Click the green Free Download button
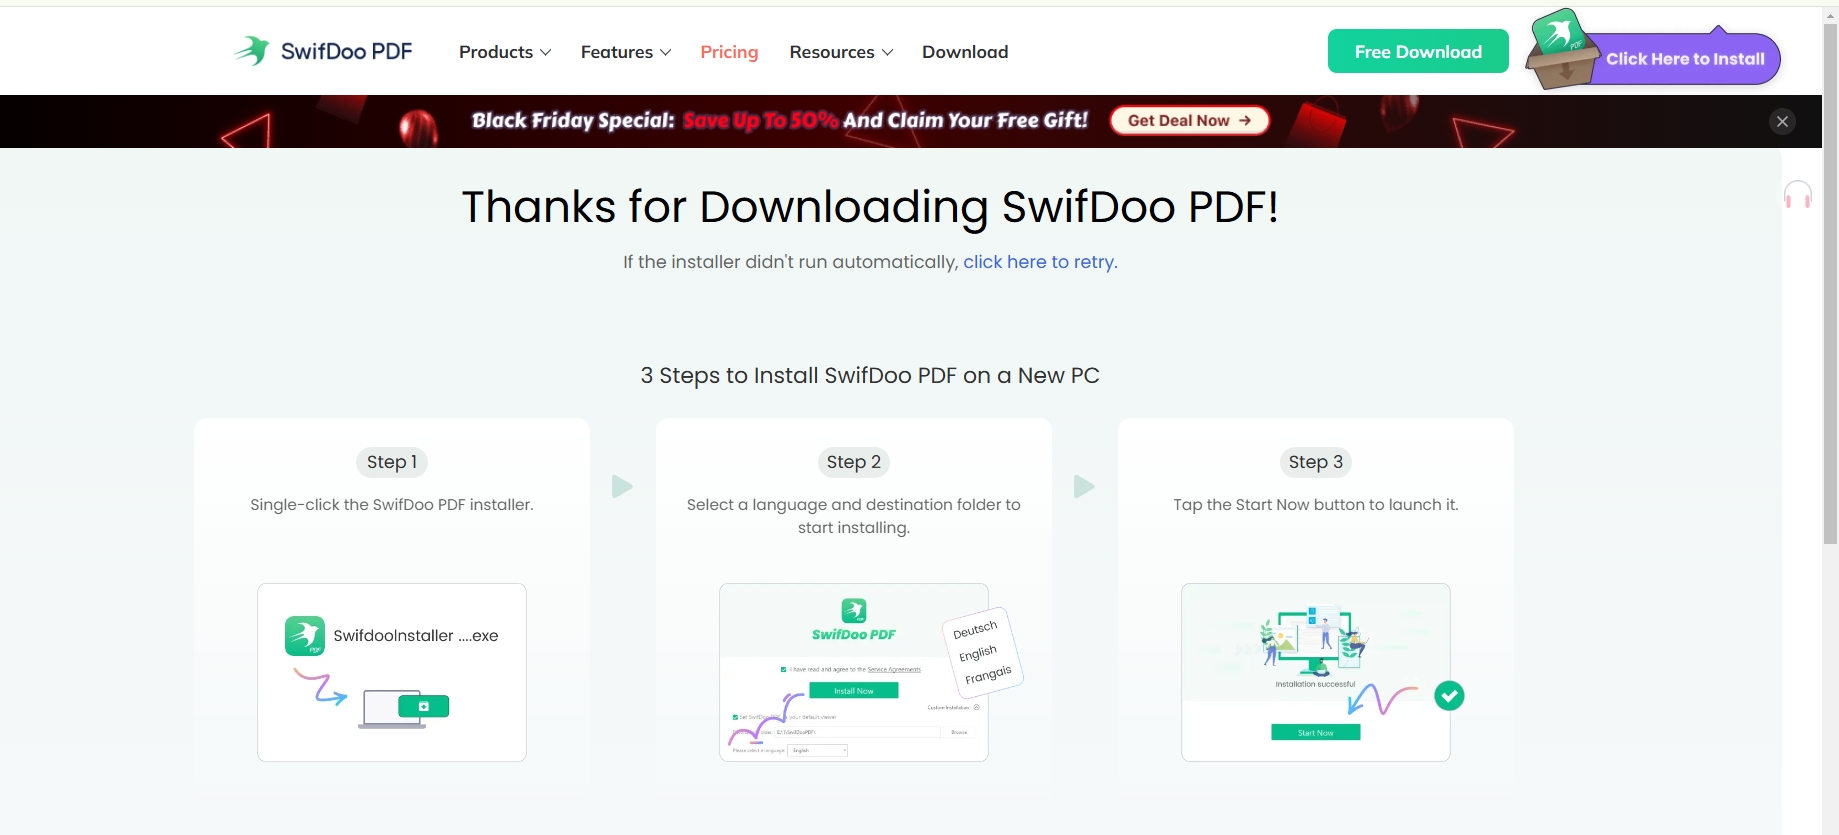 pyautogui.click(x=1418, y=51)
